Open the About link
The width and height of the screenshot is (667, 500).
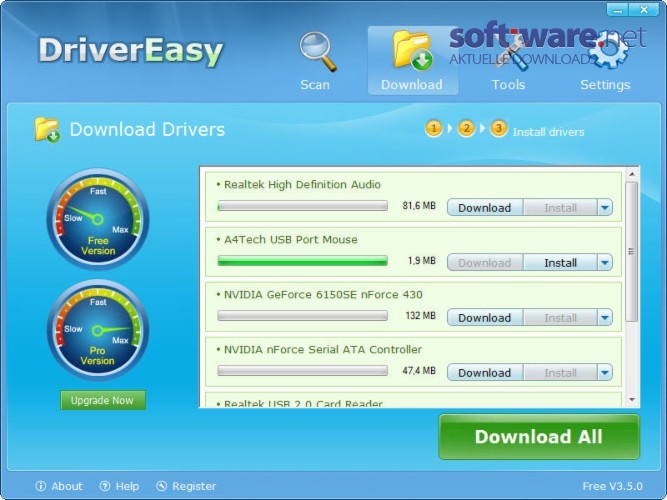pyautogui.click(x=67, y=486)
